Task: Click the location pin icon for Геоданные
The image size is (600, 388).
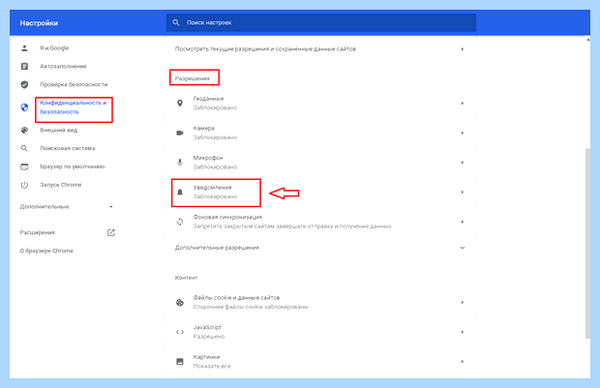Action: [x=180, y=103]
